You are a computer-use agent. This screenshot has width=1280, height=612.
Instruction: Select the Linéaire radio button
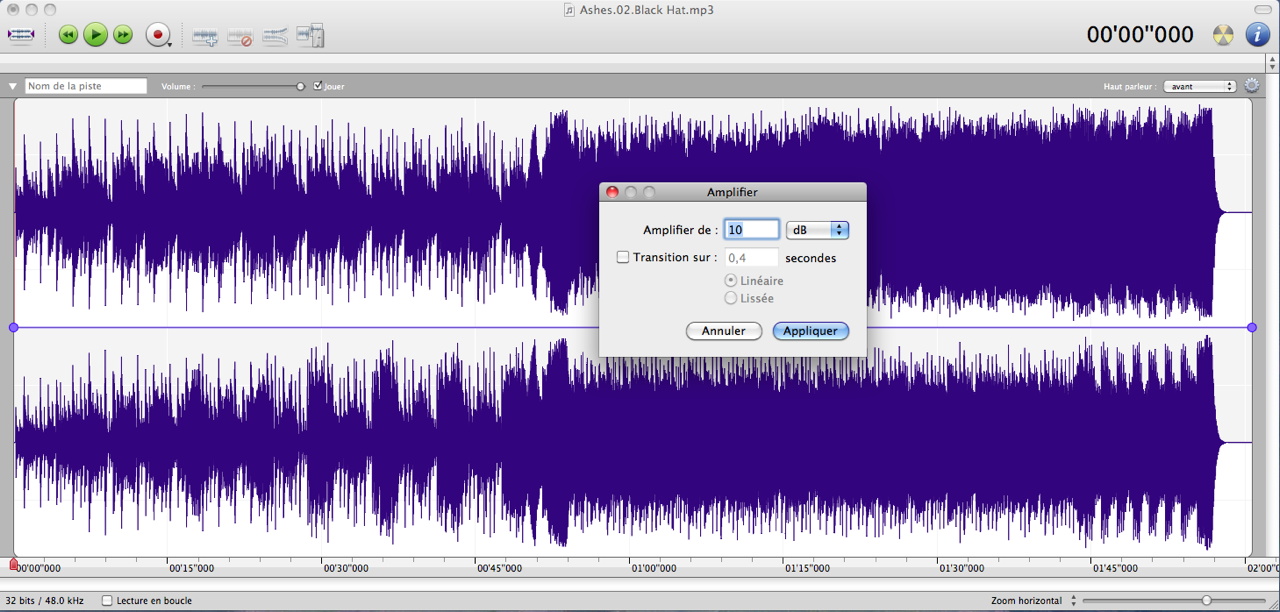731,281
